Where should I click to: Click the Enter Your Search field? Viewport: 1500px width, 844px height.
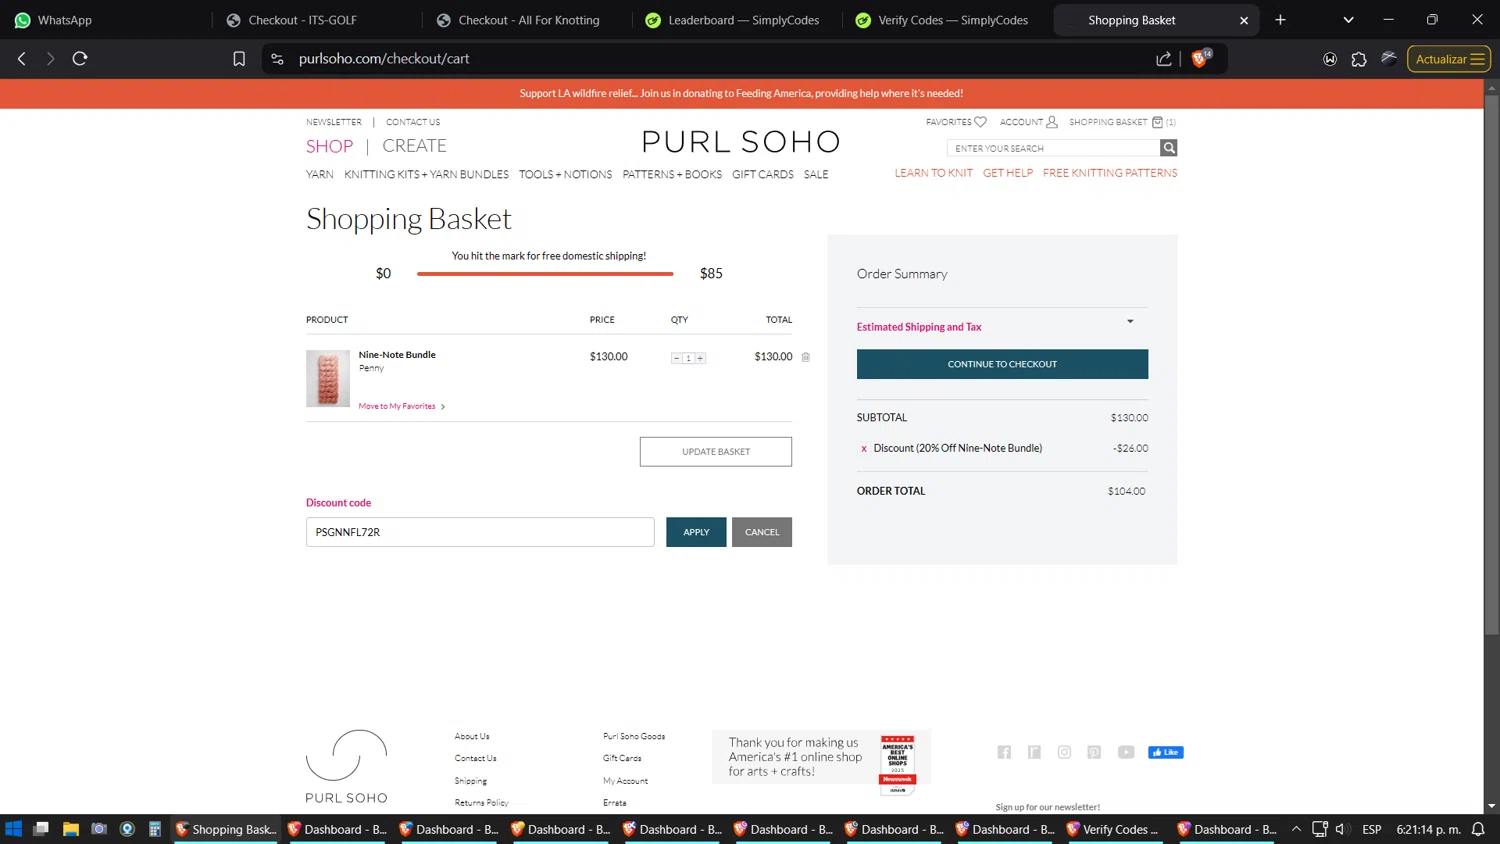click(x=1053, y=148)
